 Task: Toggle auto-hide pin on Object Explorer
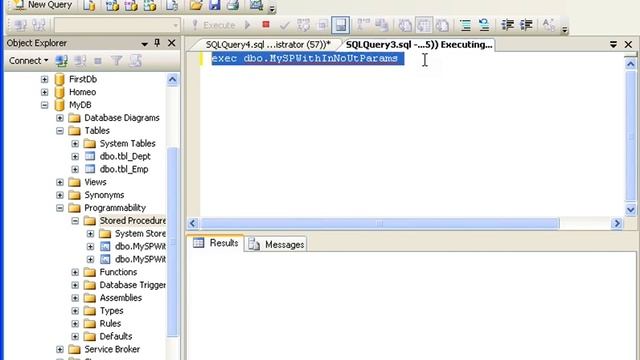pyautogui.click(x=157, y=43)
